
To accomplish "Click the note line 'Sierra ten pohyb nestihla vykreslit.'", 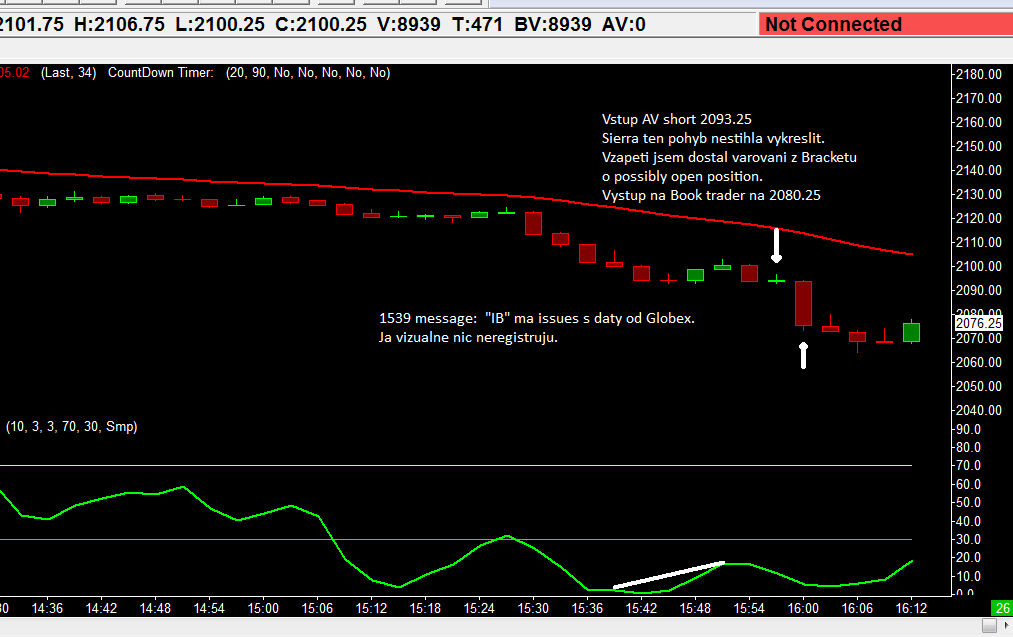I will (713, 138).
